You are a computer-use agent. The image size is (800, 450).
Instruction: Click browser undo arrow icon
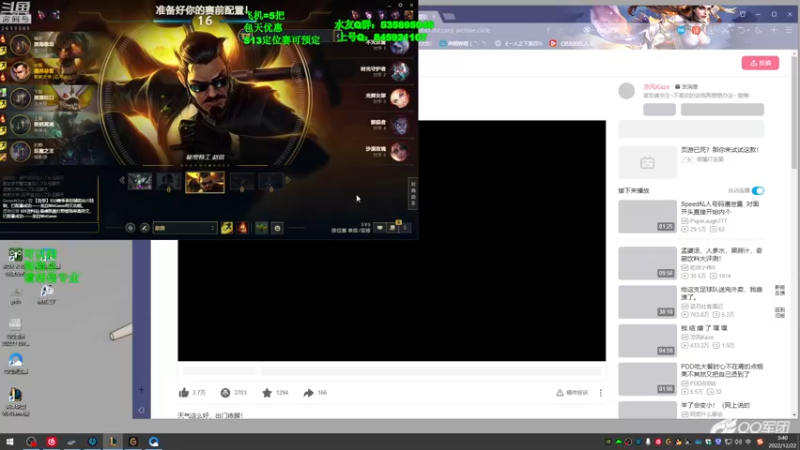click(x=741, y=30)
